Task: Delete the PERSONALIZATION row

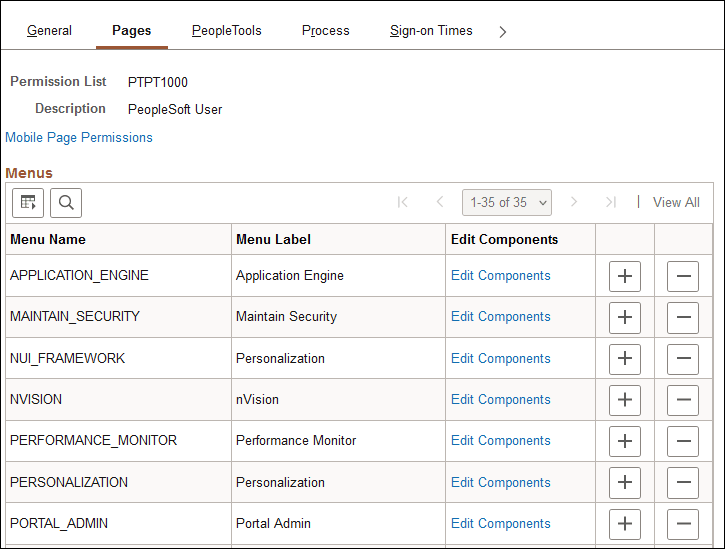Action: click(x=683, y=482)
